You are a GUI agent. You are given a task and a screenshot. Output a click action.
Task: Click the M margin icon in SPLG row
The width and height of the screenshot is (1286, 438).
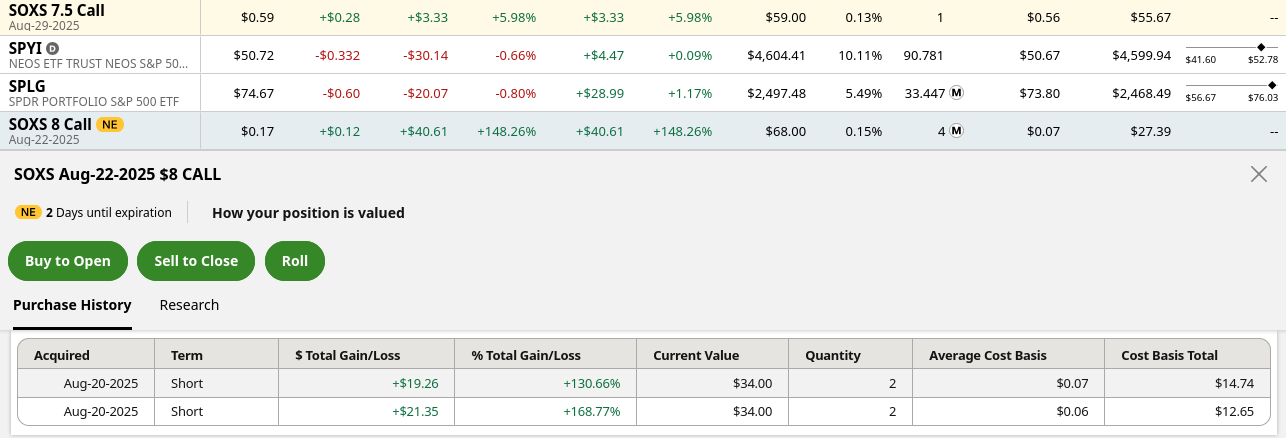coord(956,93)
